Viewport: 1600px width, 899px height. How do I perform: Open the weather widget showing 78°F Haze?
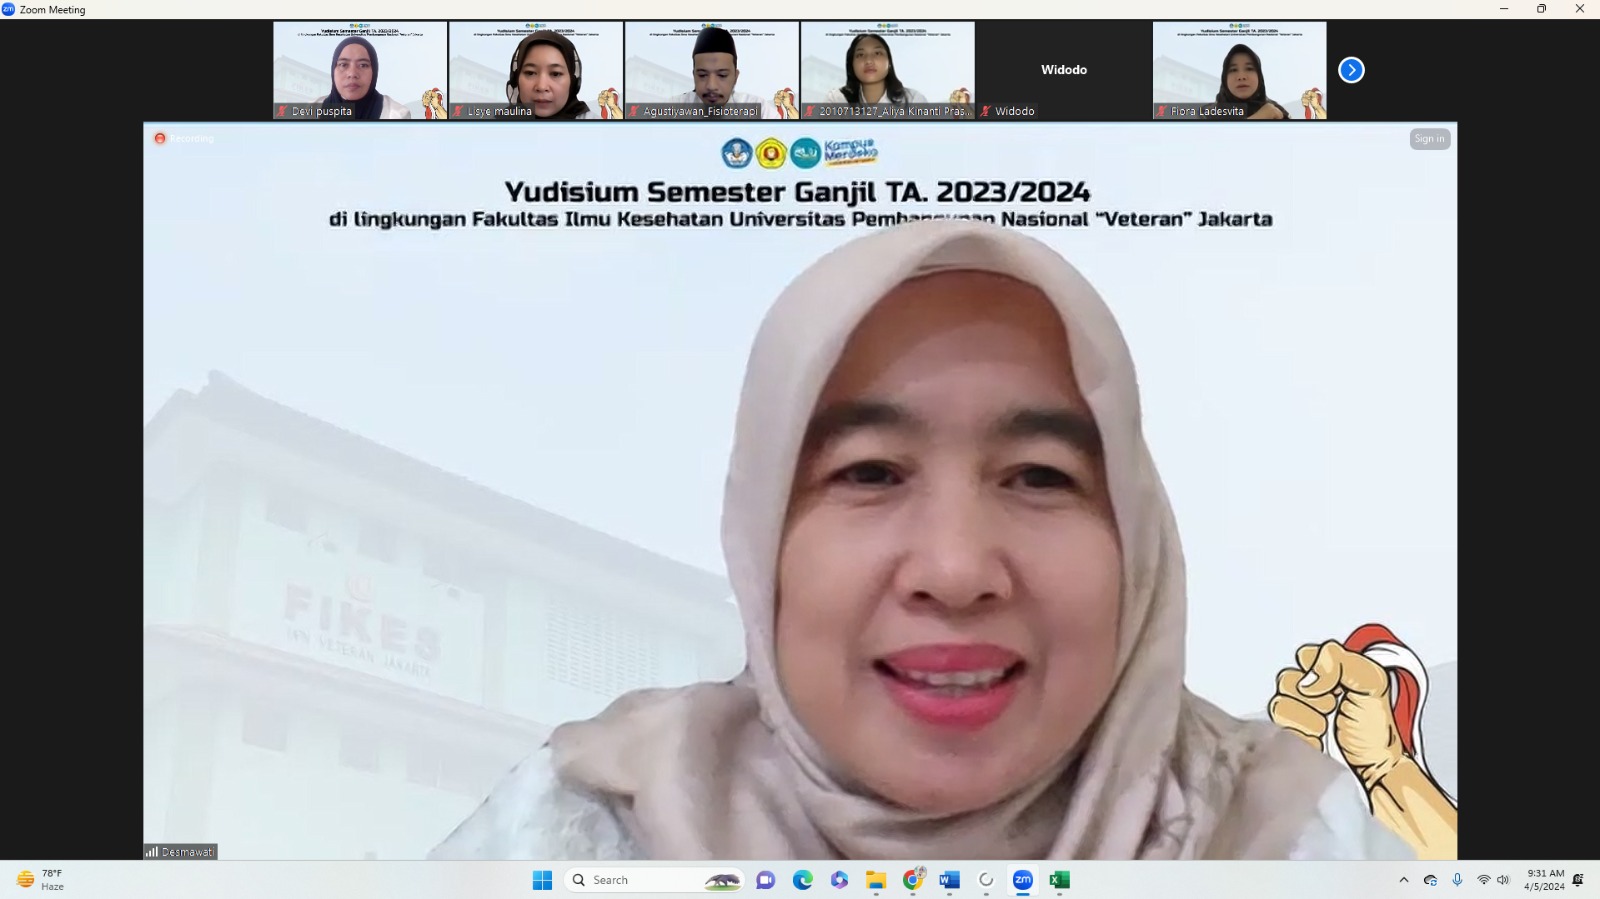tap(42, 880)
